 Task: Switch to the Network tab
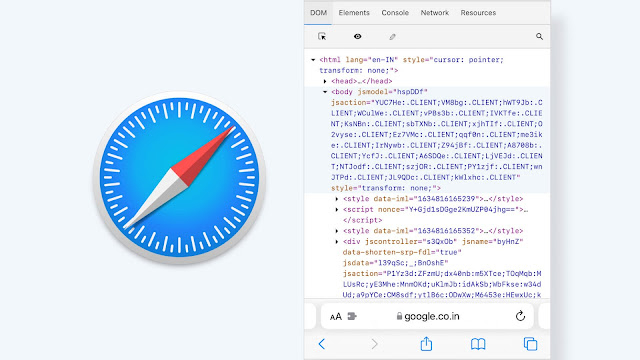tap(434, 13)
